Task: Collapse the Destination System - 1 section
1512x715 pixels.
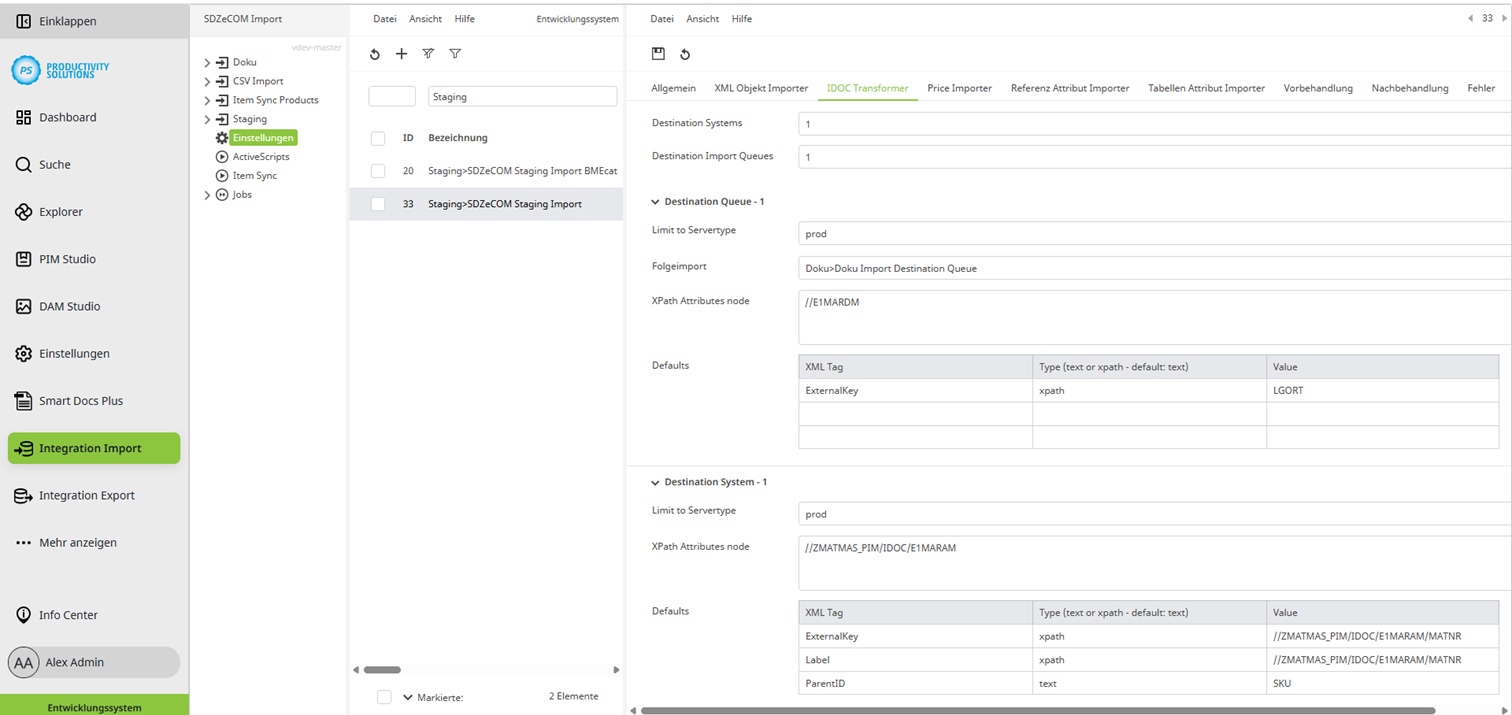Action: pos(653,481)
